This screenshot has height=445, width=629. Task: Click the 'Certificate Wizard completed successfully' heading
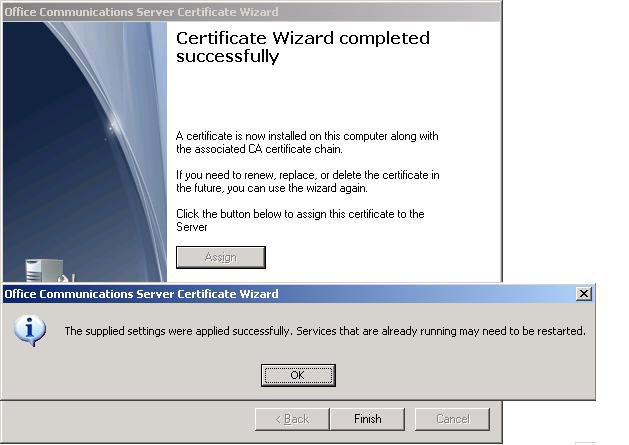point(303,47)
